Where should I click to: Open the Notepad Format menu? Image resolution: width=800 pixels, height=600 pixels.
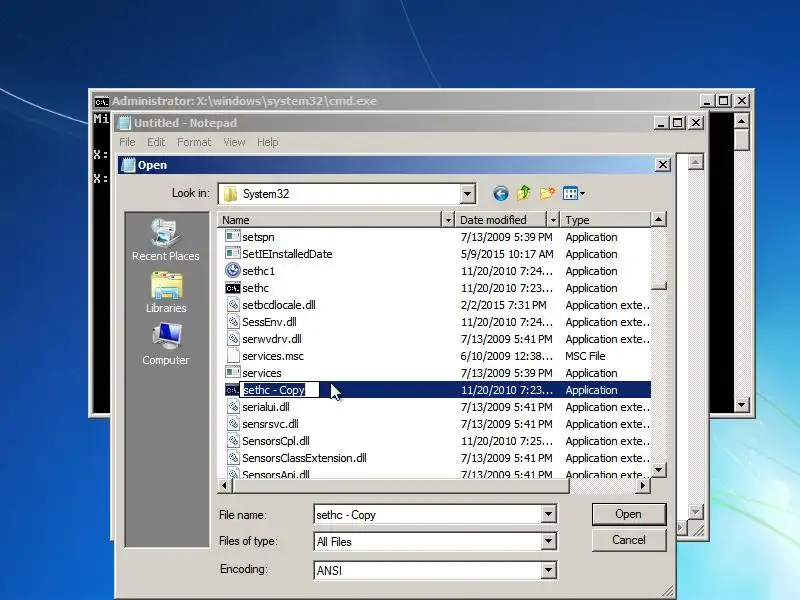[194, 142]
